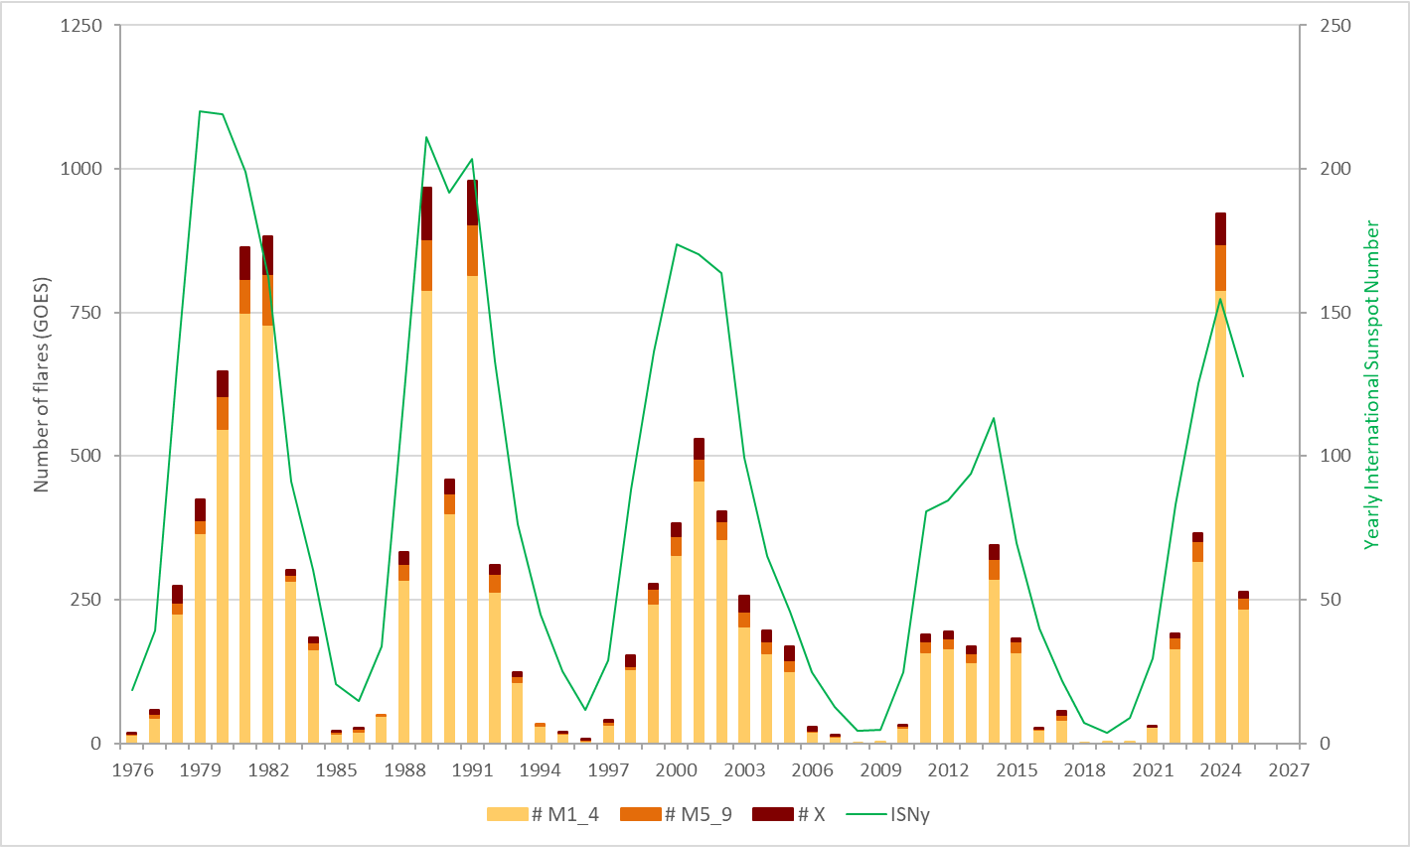
Task: Click the dark red X segment of 2024 bar
Action: pyautogui.click(x=1220, y=229)
